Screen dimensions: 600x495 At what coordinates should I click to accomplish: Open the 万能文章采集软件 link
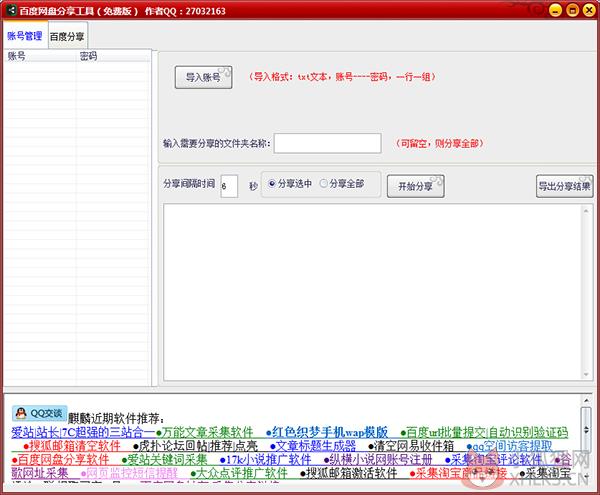click(x=207, y=432)
